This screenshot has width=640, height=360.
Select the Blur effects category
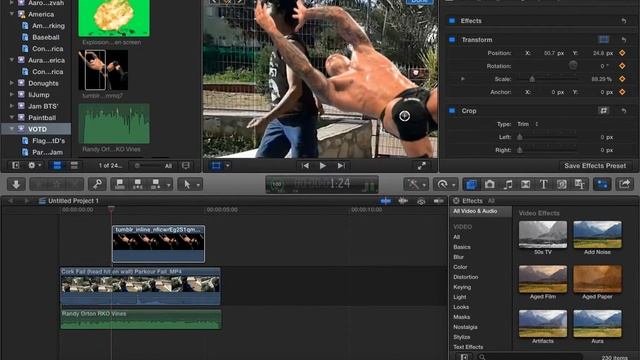coord(458,257)
